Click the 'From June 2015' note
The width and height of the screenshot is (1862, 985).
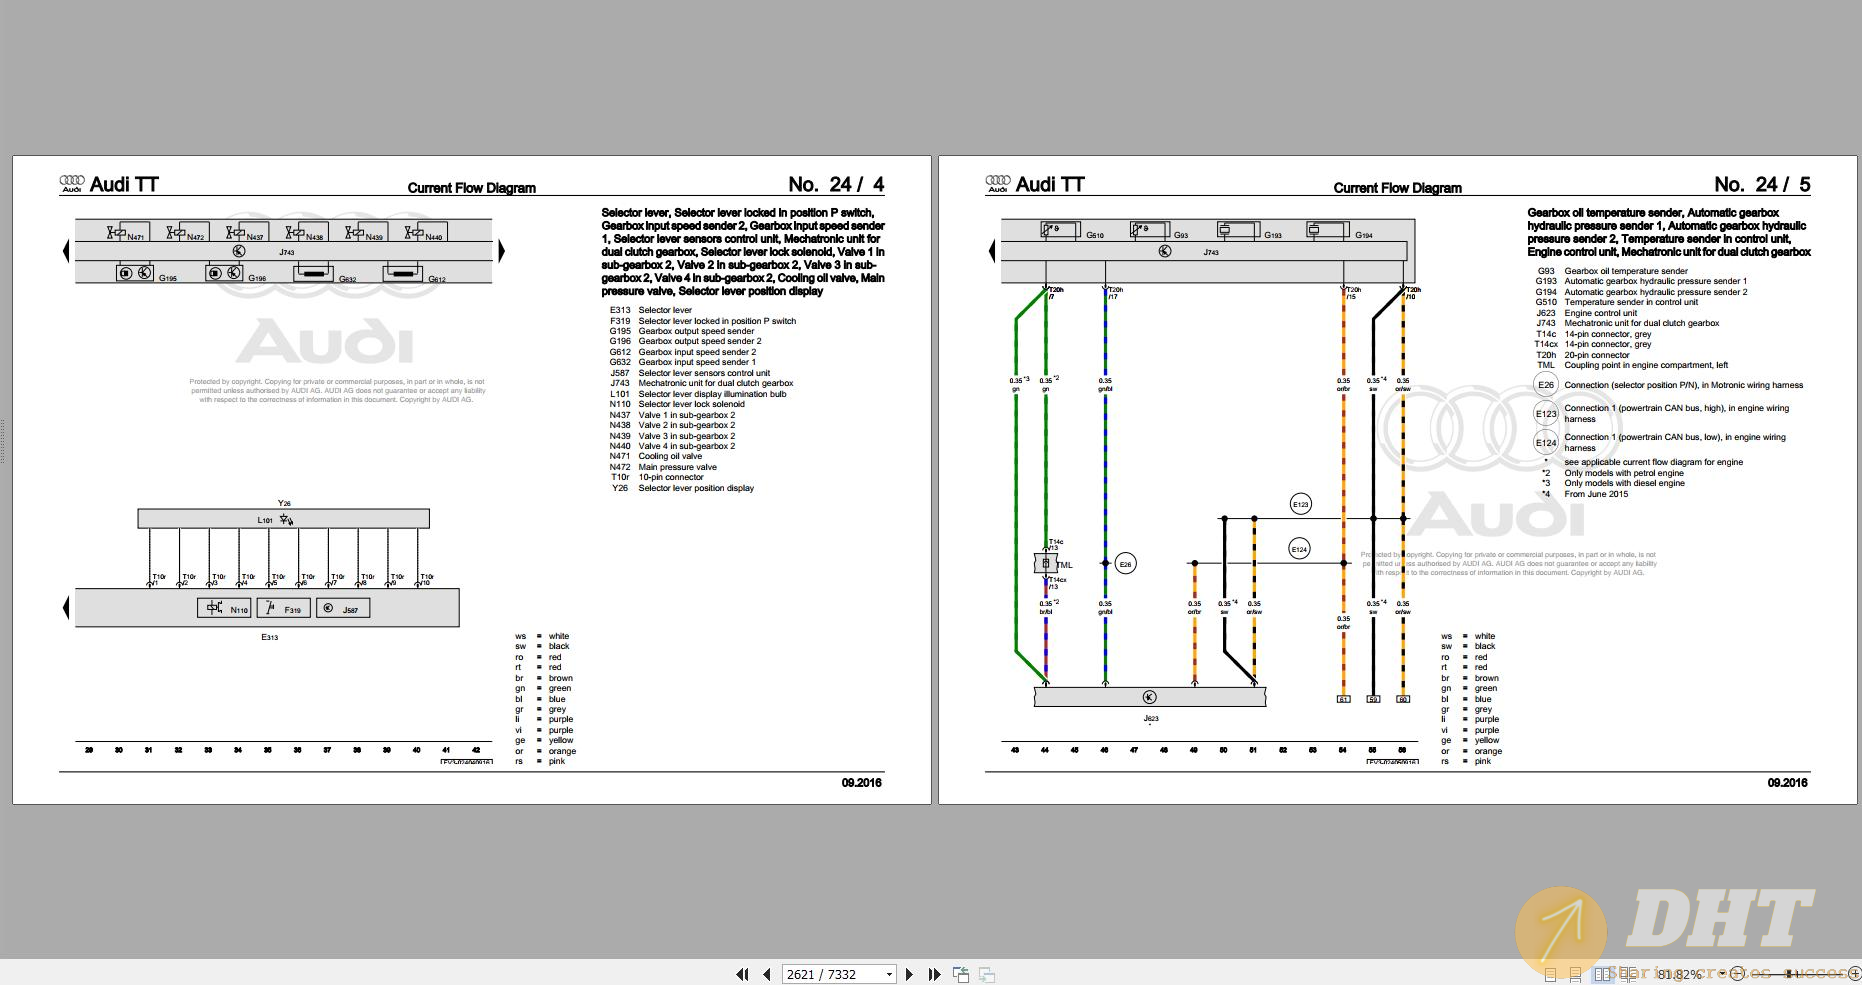point(1596,494)
